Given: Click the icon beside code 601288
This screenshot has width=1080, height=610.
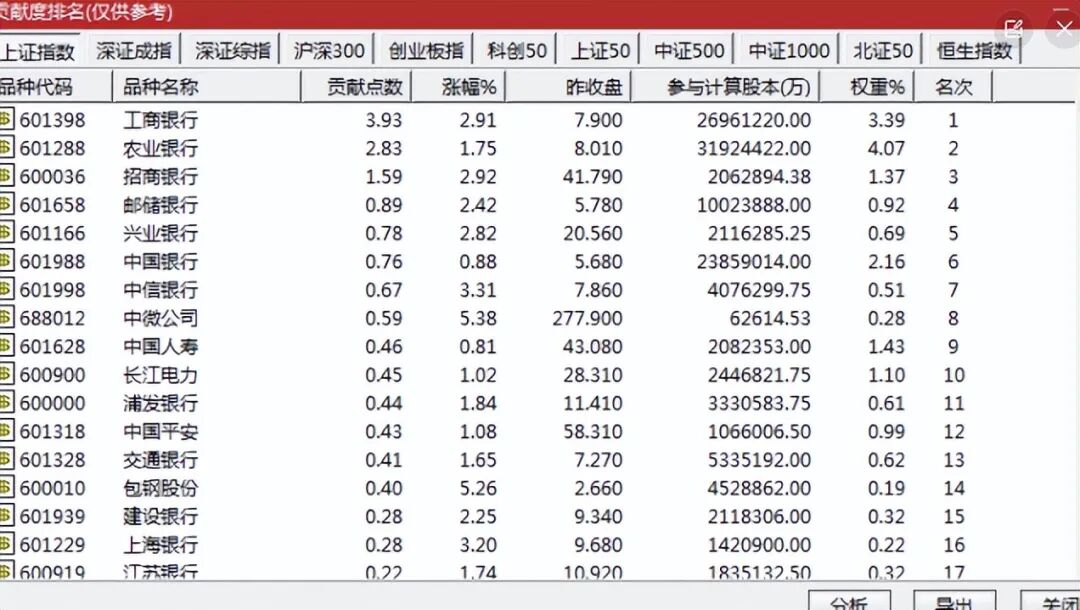Looking at the screenshot, I should [x=6, y=147].
